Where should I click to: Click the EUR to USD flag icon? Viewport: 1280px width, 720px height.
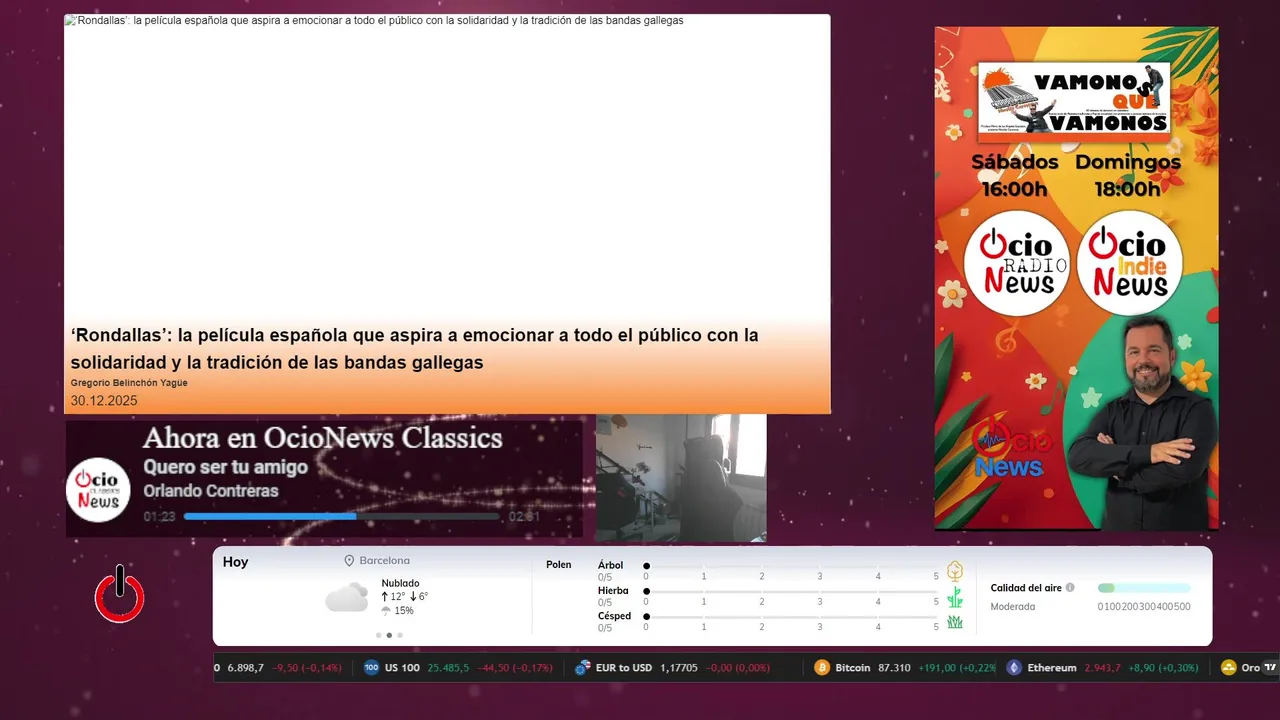[582, 668]
